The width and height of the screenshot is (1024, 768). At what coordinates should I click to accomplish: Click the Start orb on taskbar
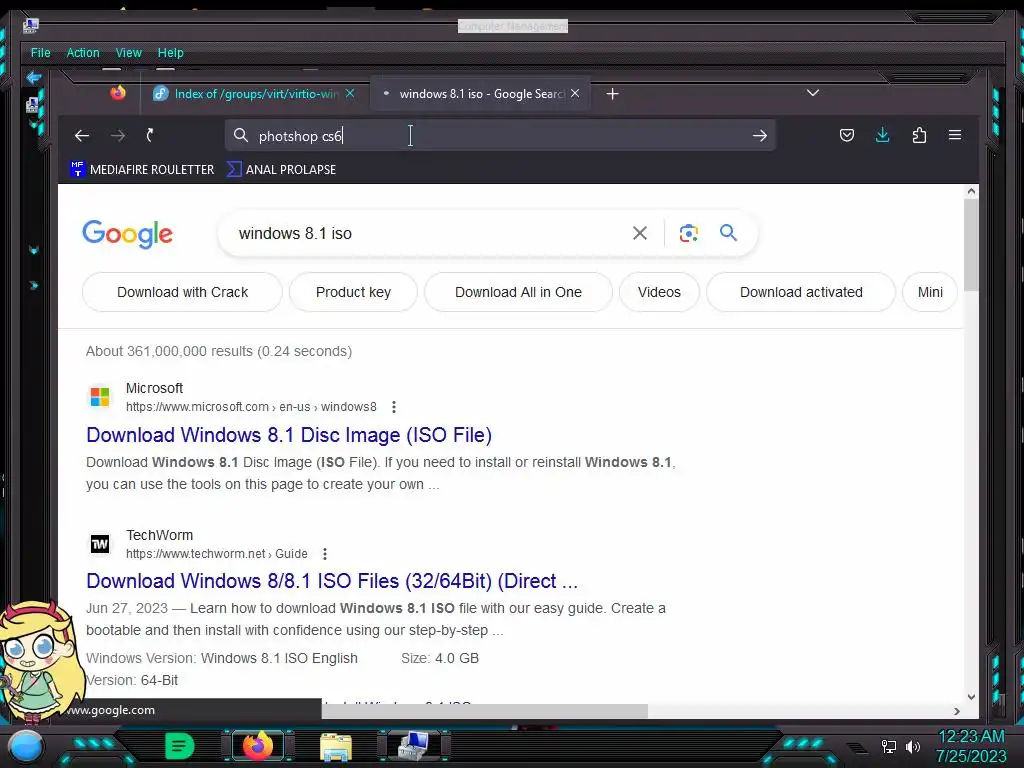pos(26,746)
